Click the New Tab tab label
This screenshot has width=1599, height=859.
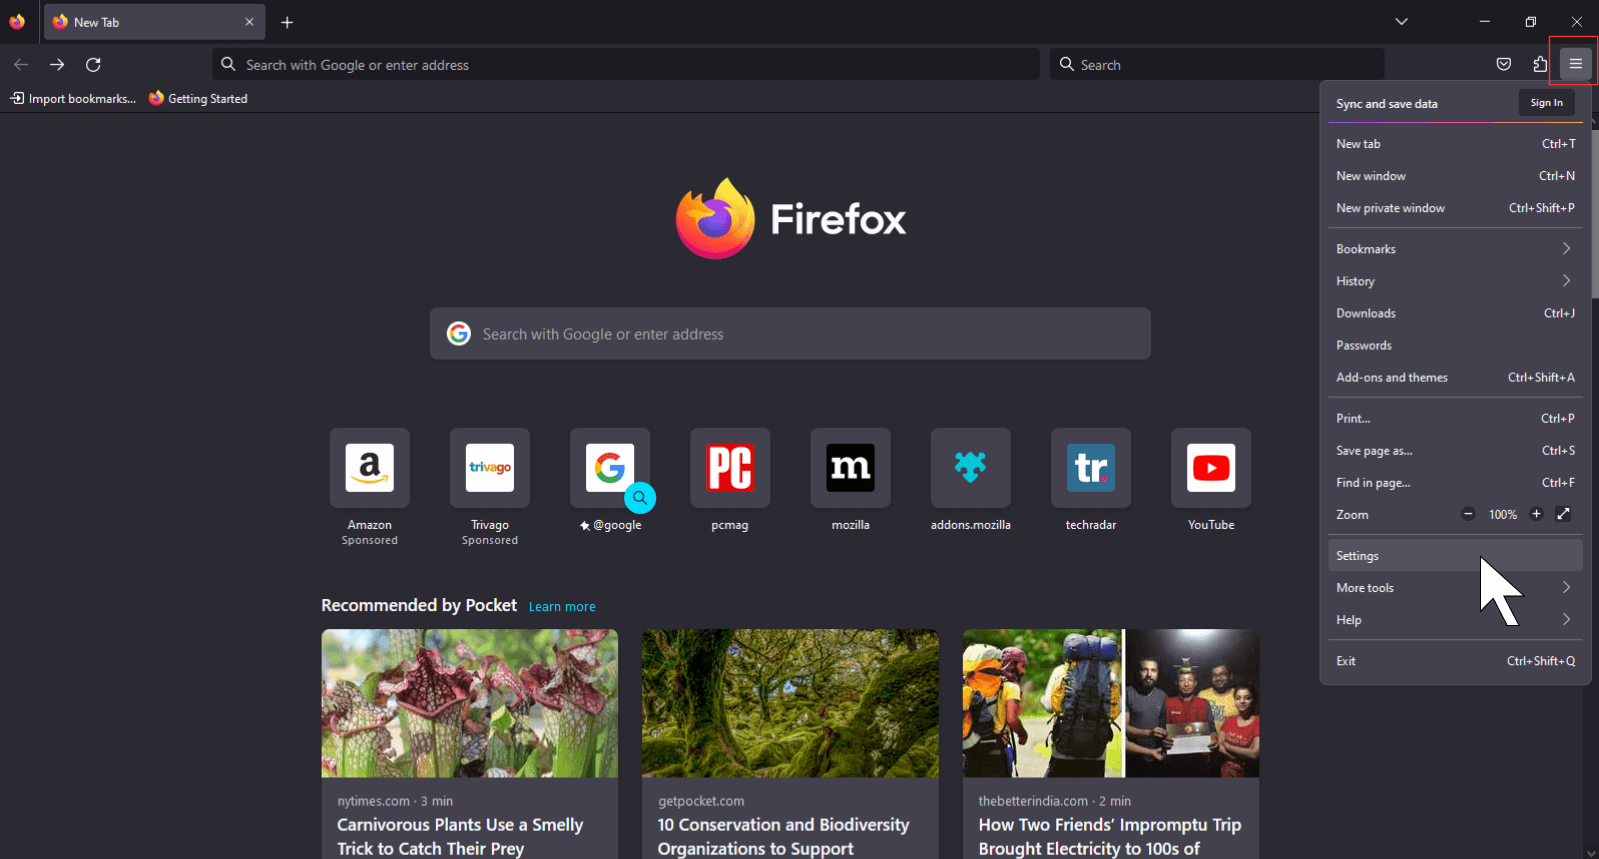pyautogui.click(x=96, y=22)
